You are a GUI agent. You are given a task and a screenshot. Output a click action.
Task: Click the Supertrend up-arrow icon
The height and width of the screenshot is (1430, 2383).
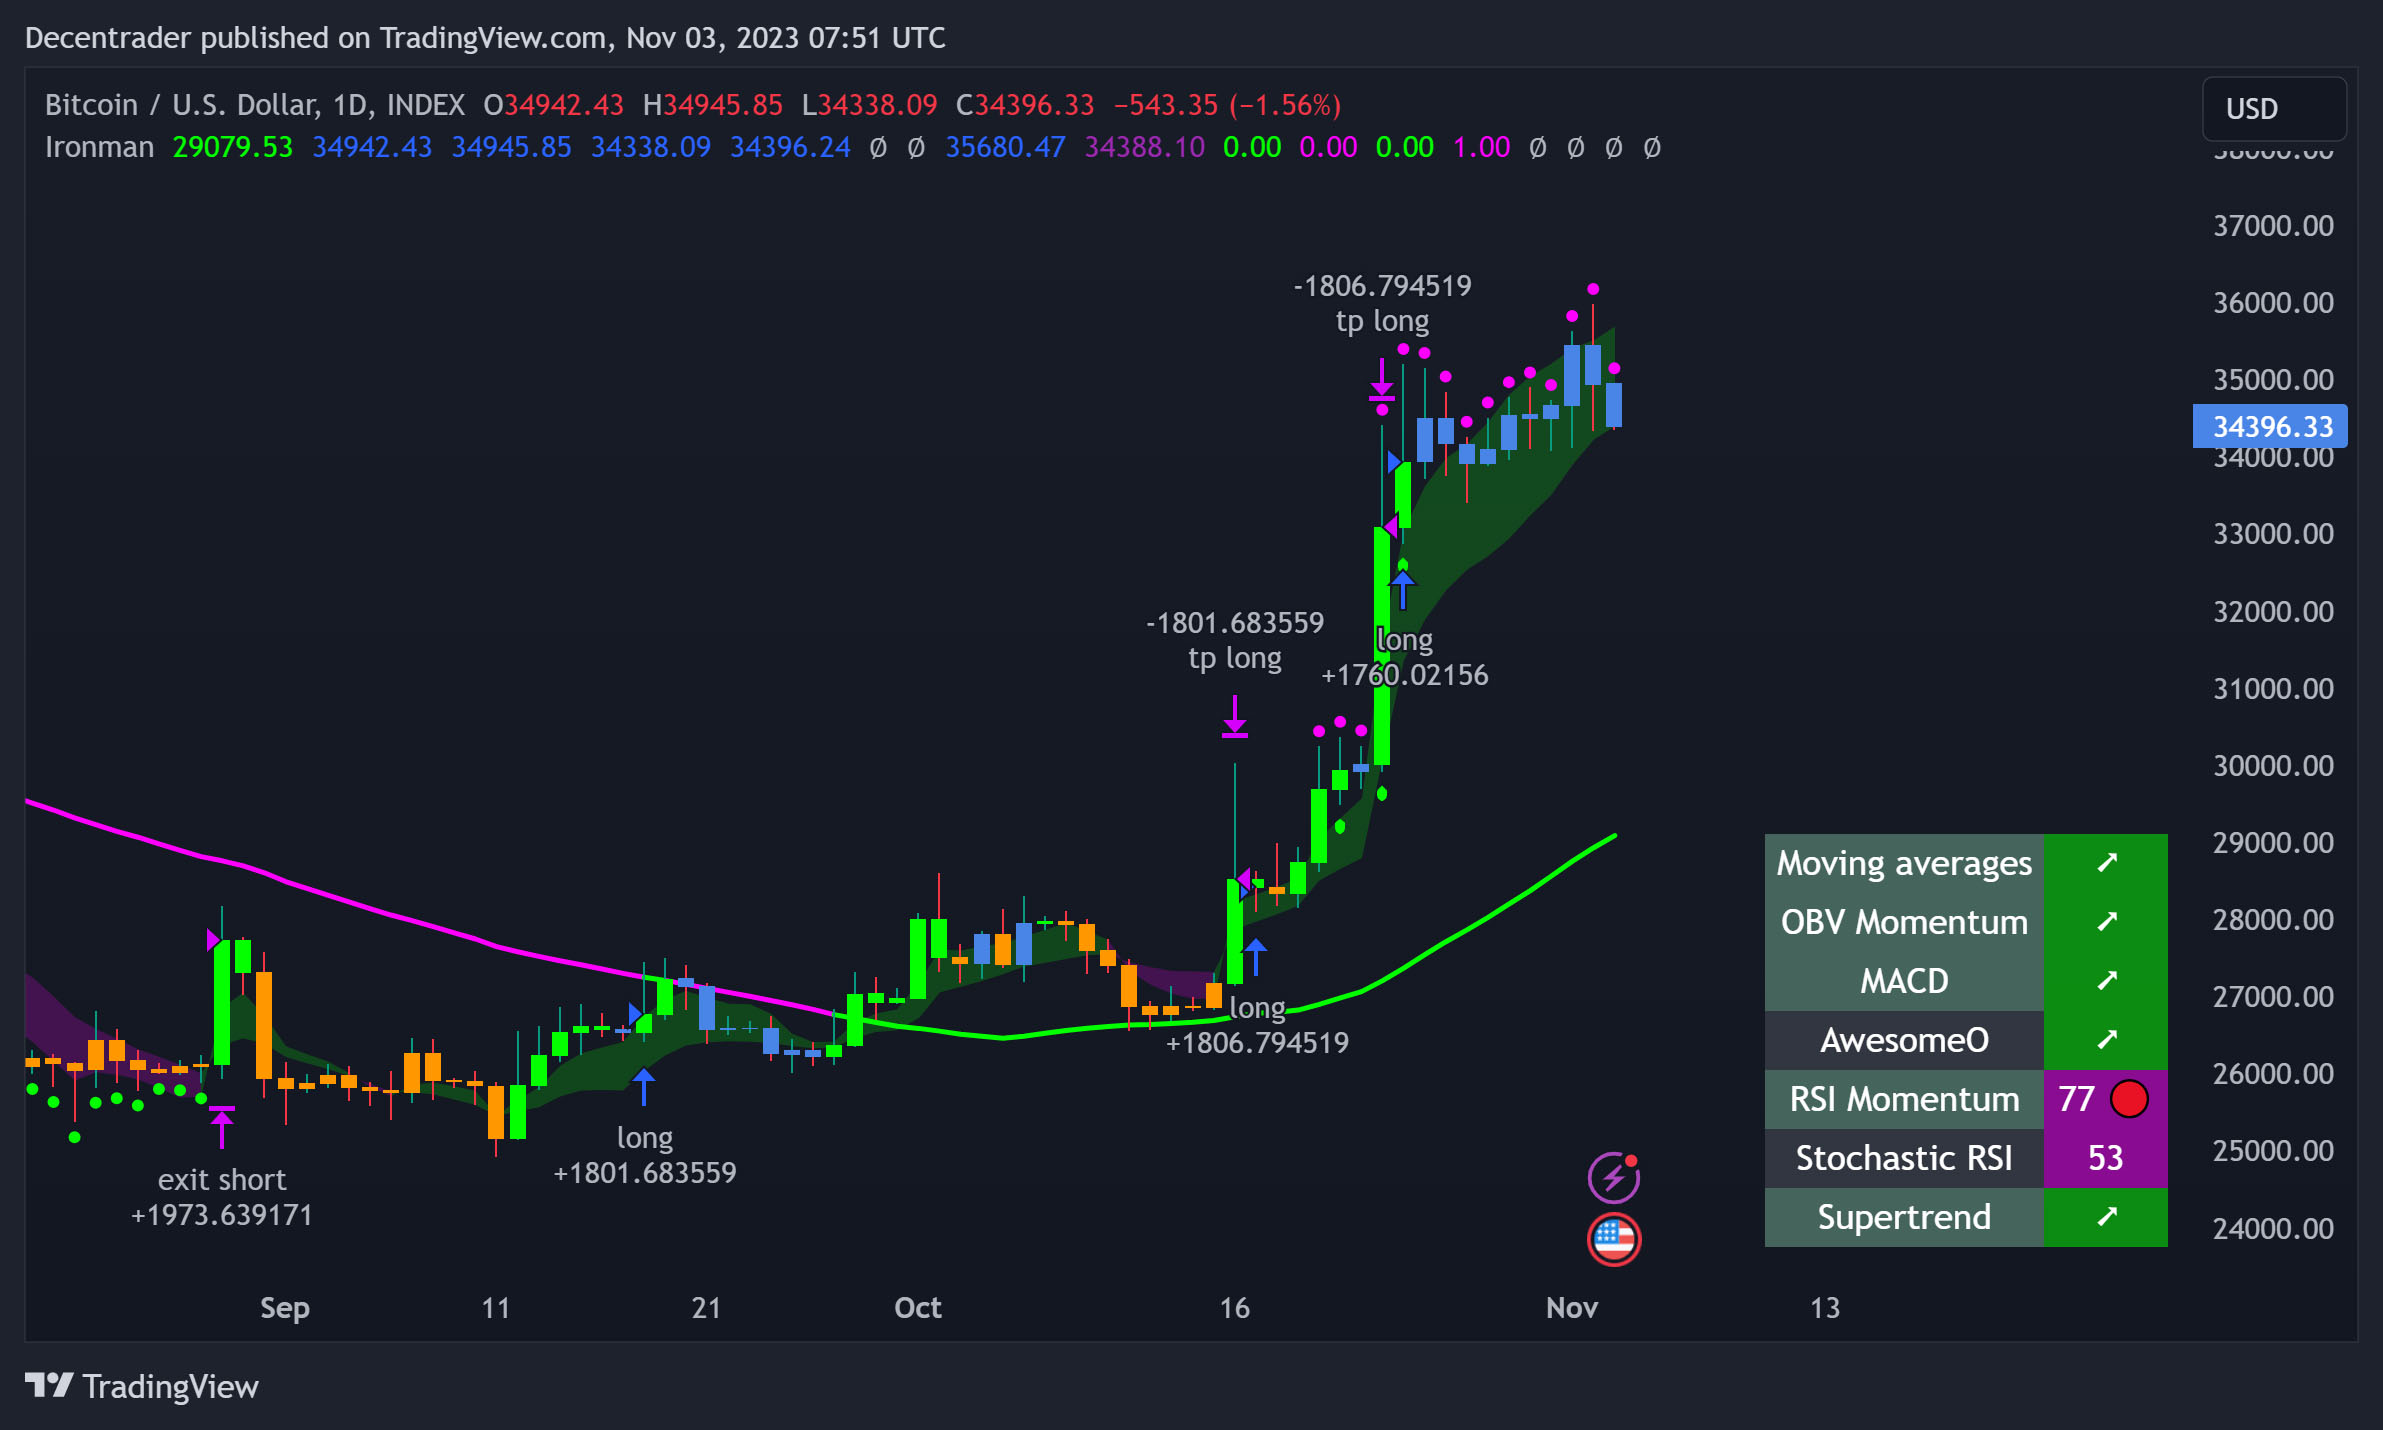click(x=2106, y=1217)
